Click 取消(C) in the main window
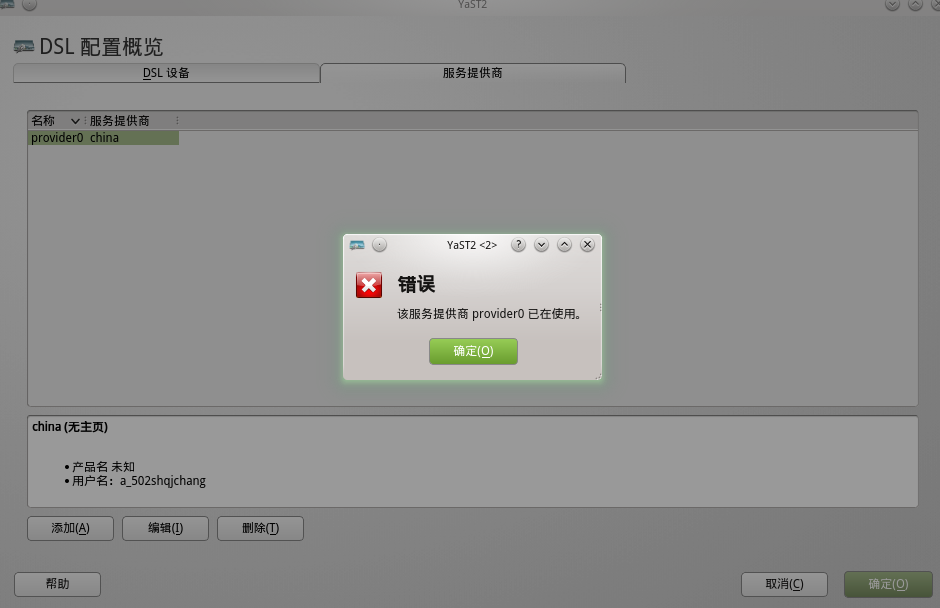 784,584
